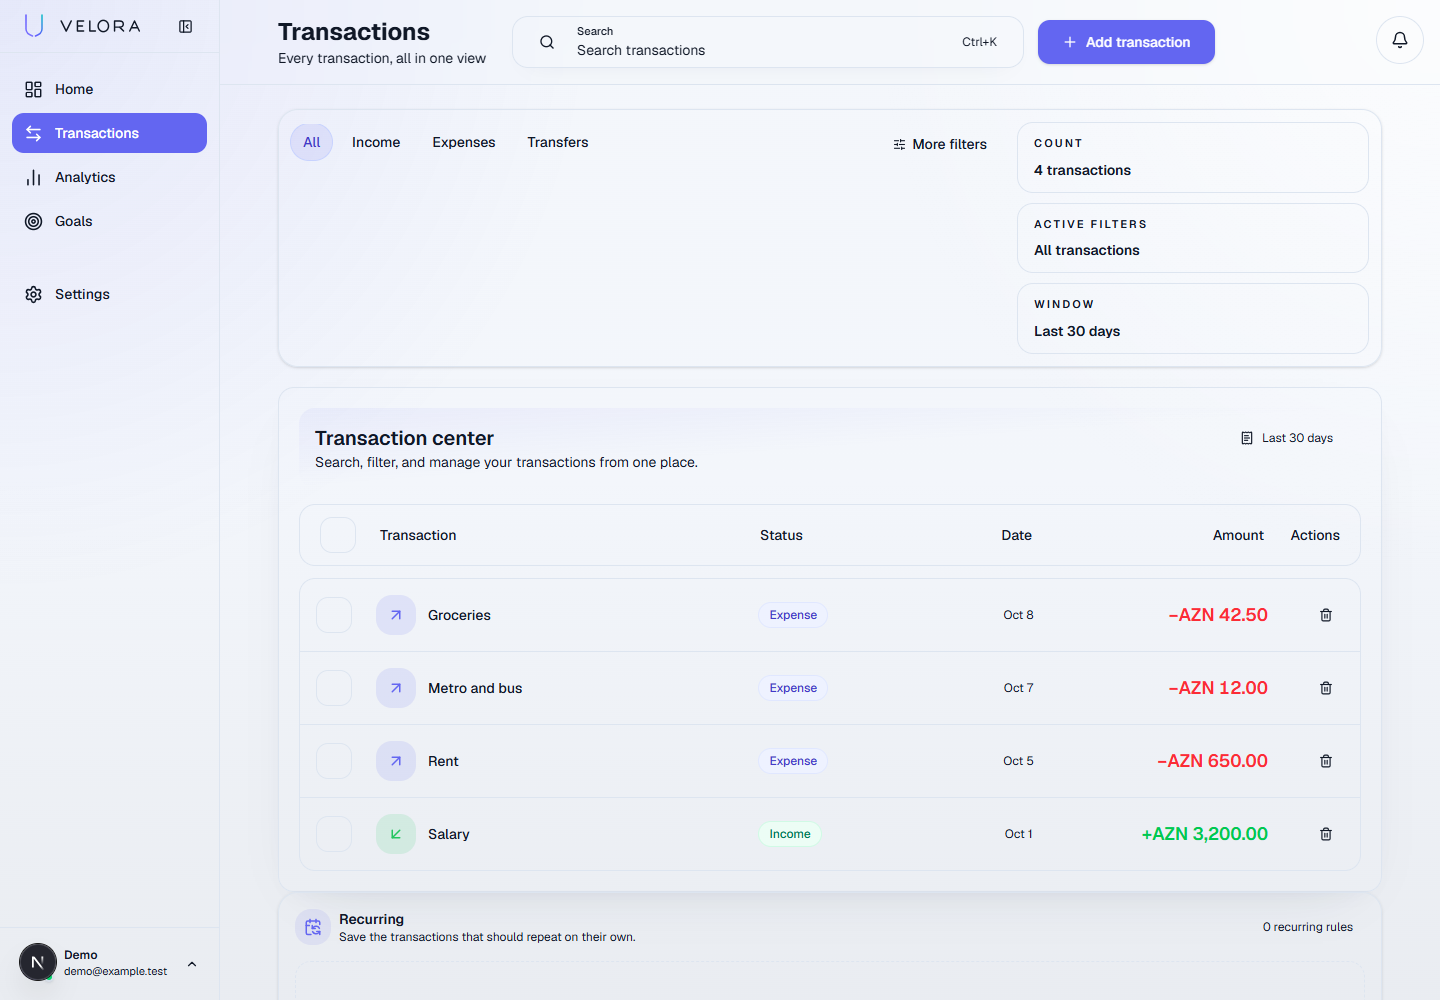This screenshot has height=1000, width=1440.
Task: Collapse the sidebar with the panel icon
Action: 186,27
